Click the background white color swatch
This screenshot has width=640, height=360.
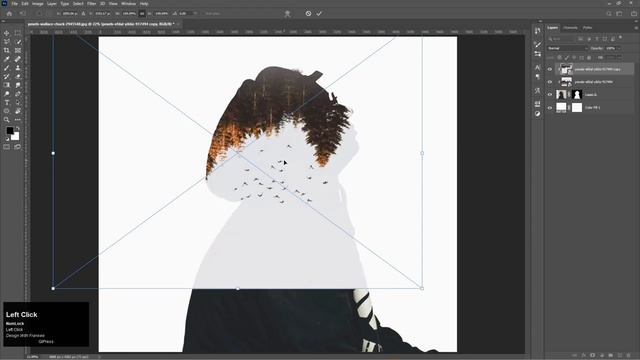click(x=16, y=136)
